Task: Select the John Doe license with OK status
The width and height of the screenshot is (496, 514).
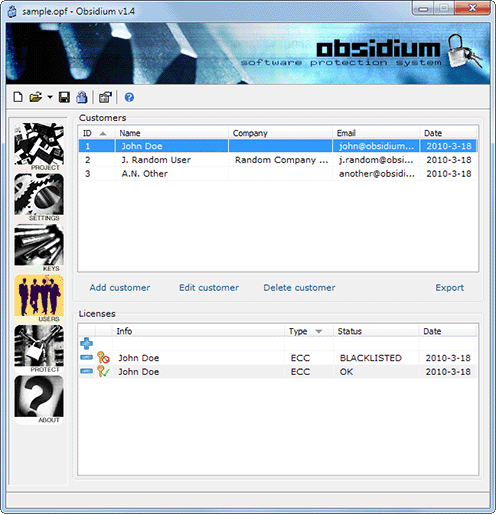Action: click(278, 372)
